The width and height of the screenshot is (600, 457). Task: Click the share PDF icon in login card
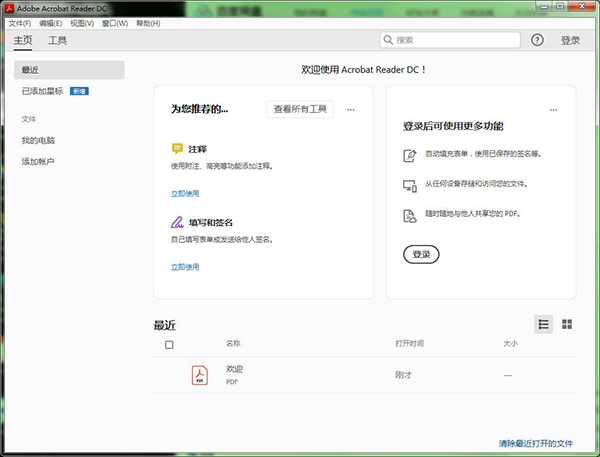[x=409, y=216]
